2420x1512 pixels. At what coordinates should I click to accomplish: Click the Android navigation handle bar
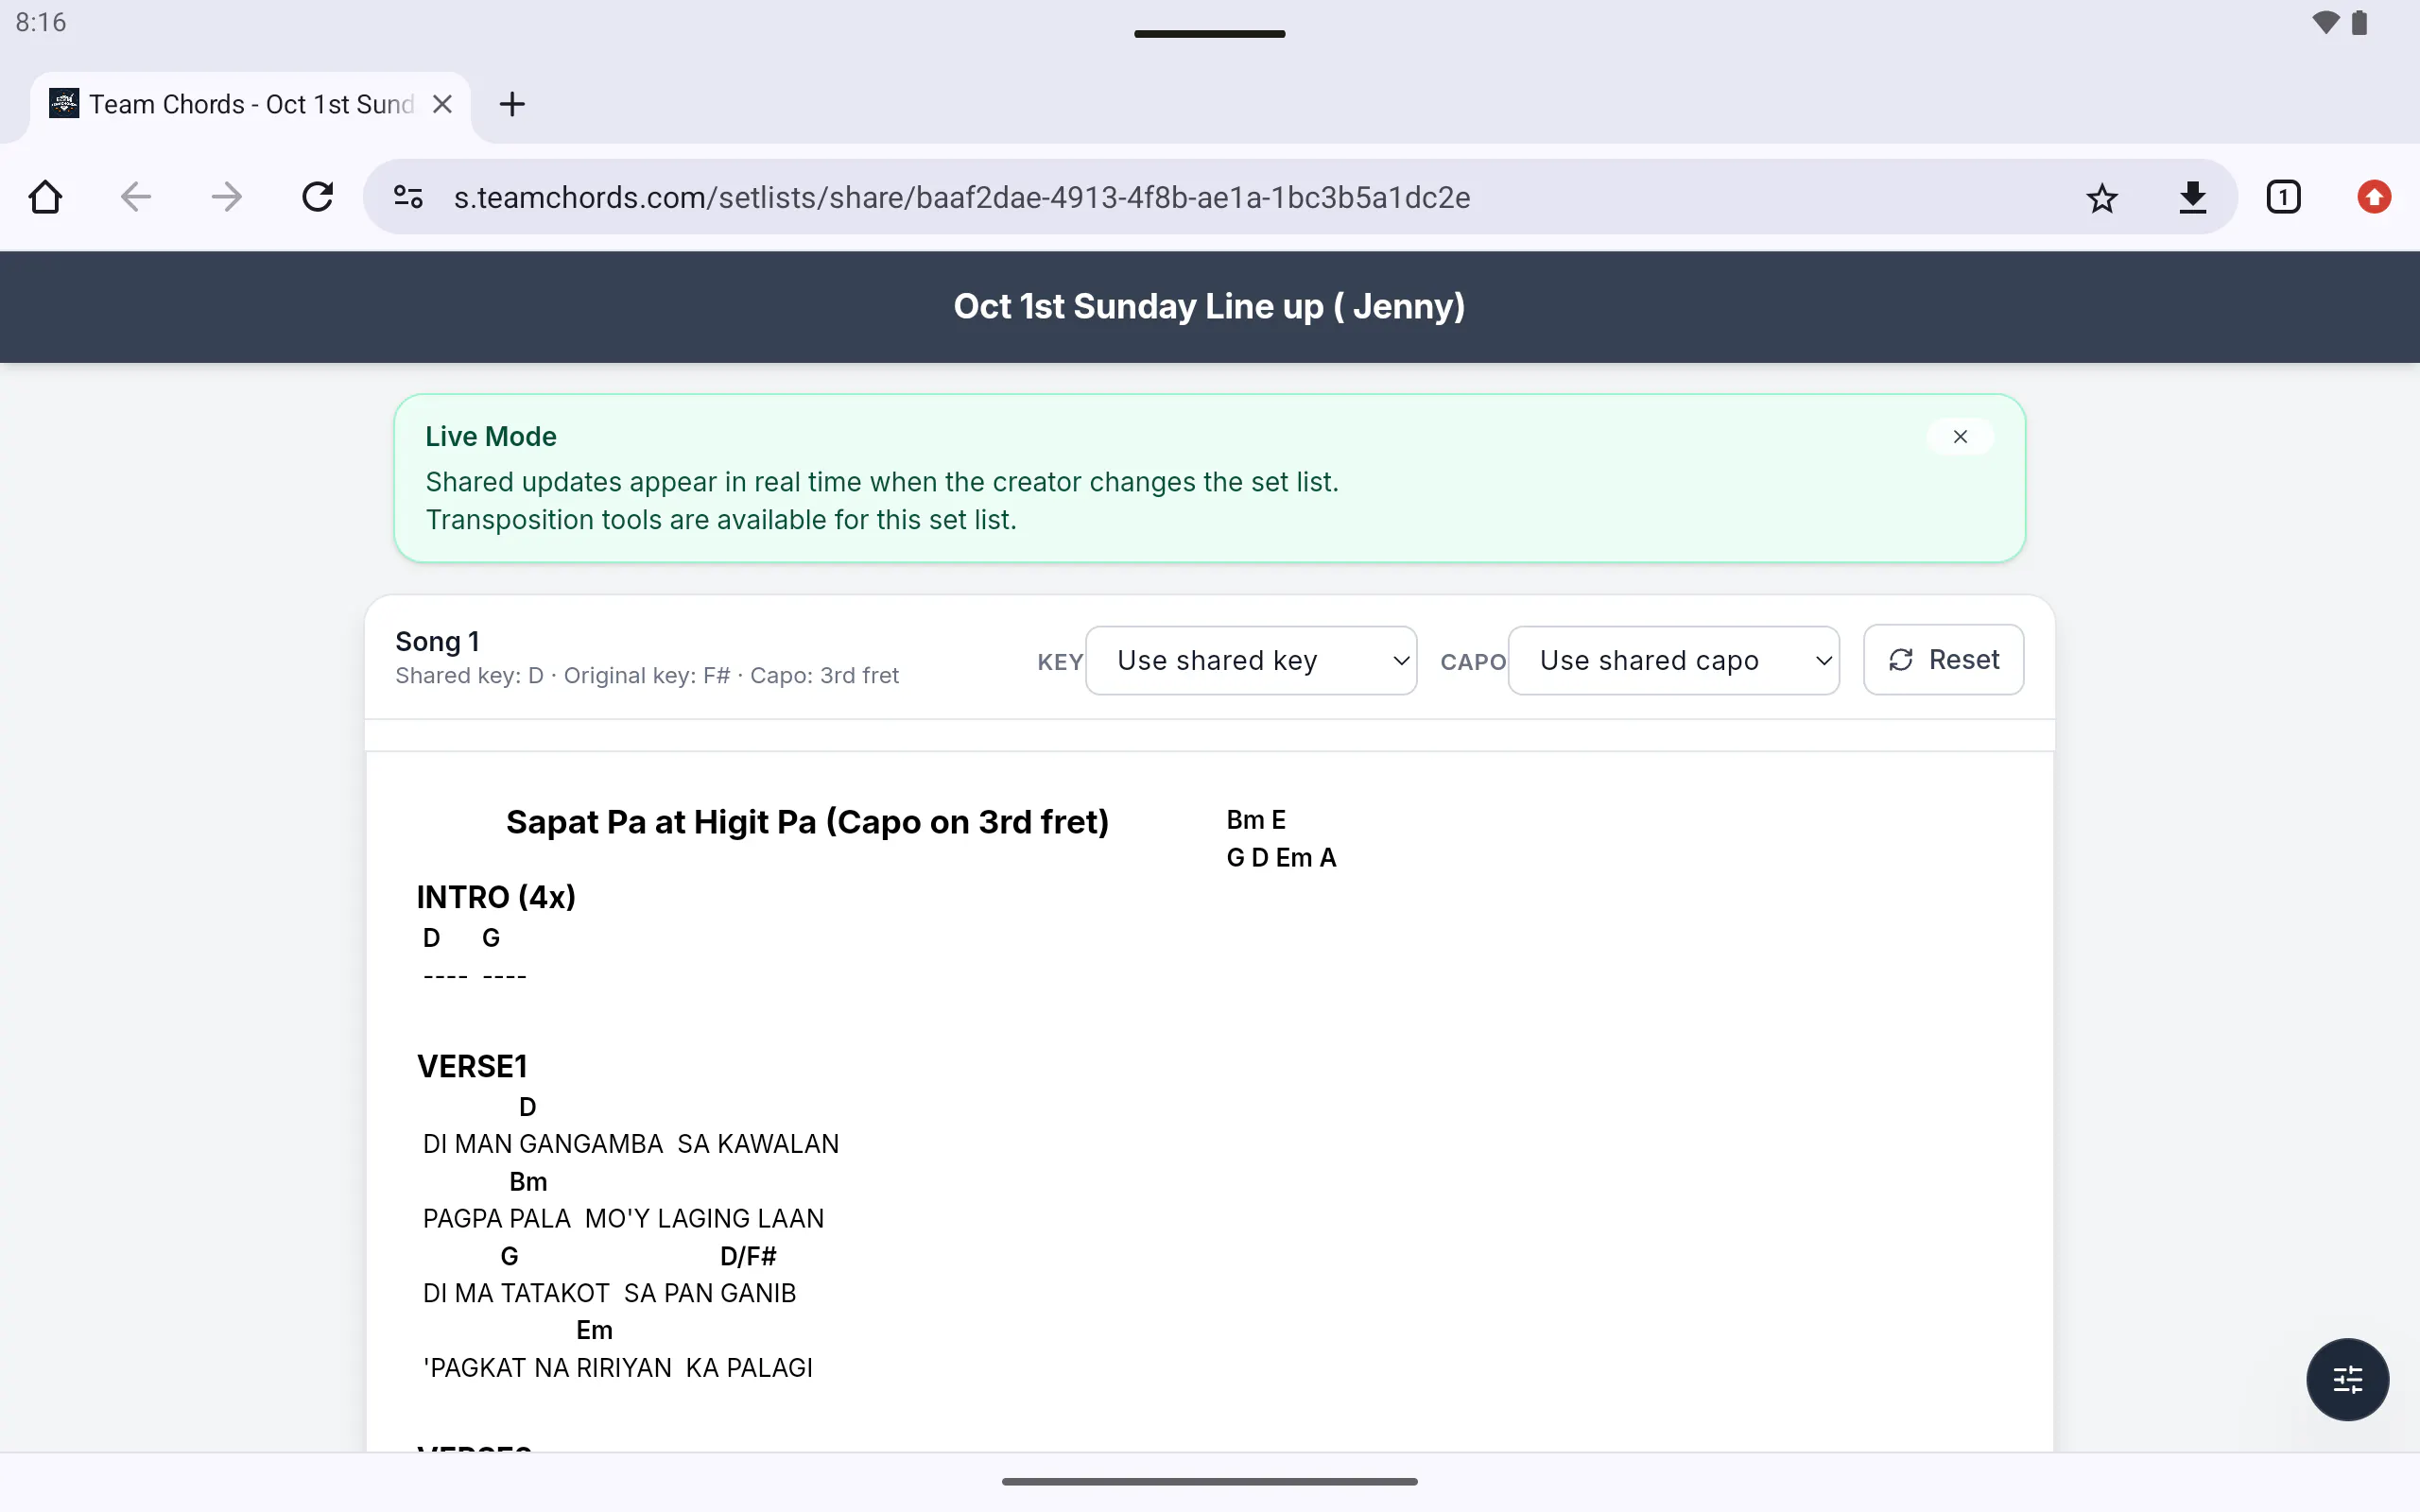1209,1481
